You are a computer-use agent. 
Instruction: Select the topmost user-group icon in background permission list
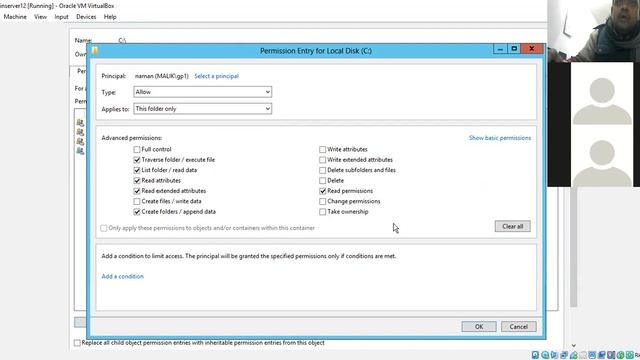(x=80, y=122)
